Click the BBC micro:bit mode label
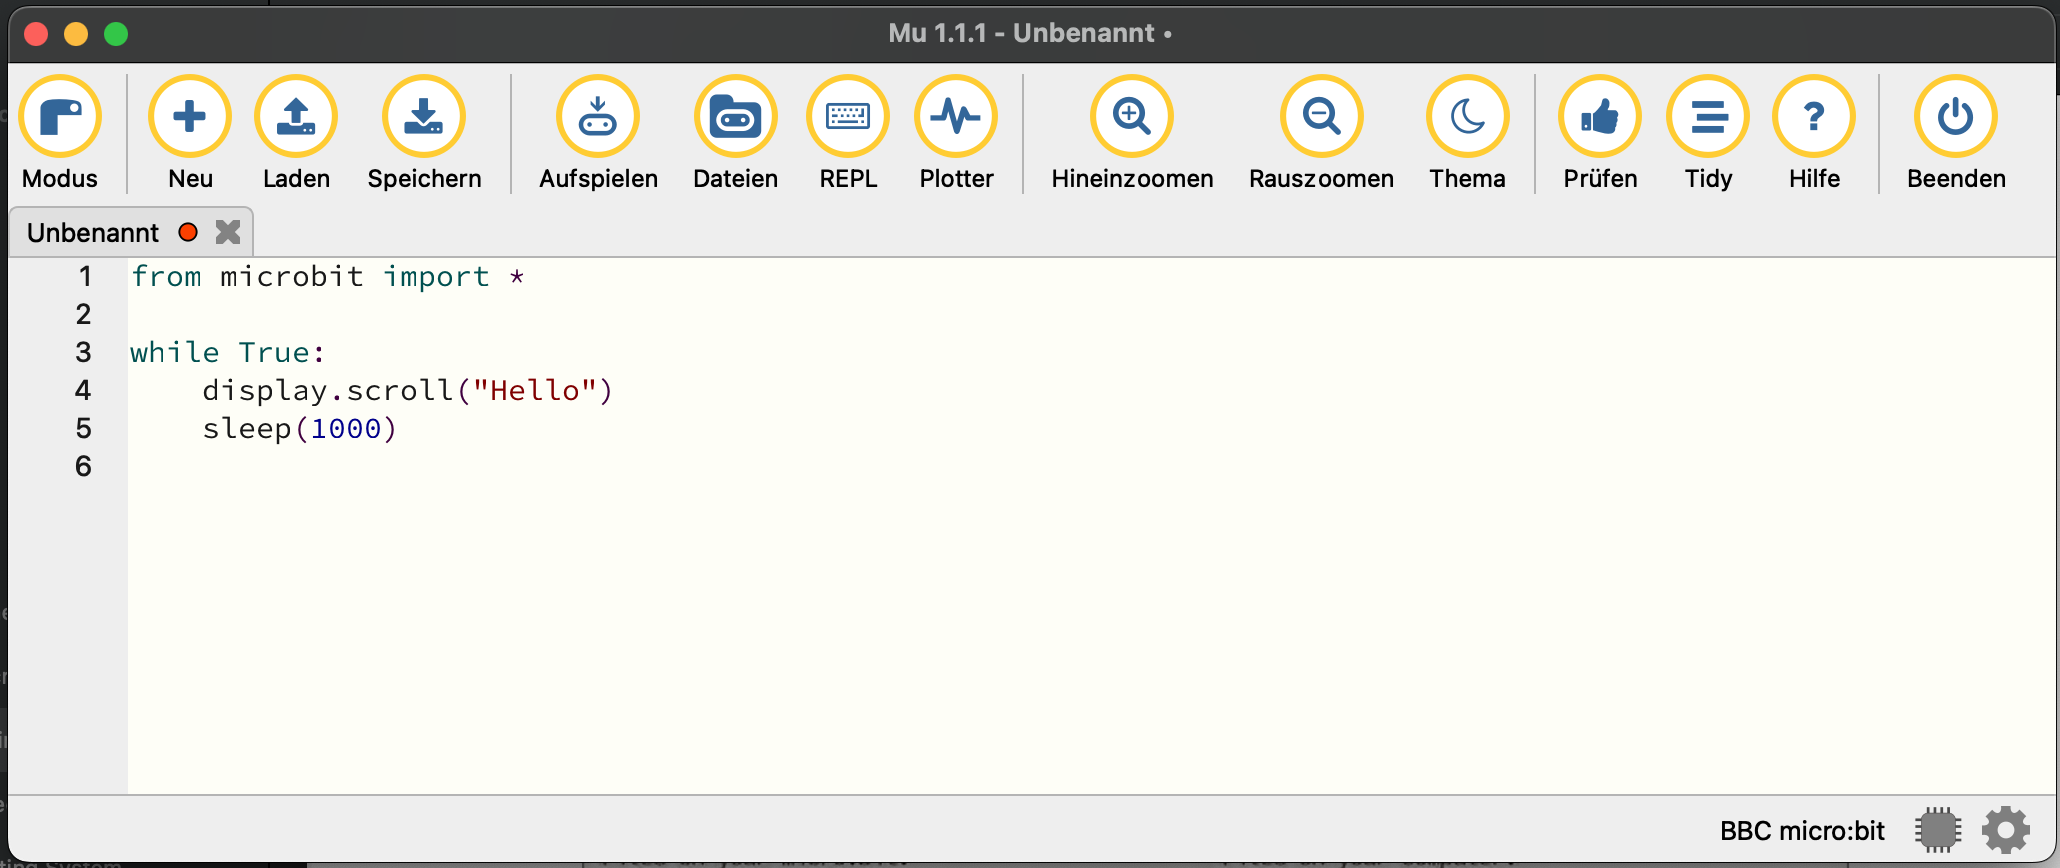The width and height of the screenshot is (2060, 868). 1802,831
